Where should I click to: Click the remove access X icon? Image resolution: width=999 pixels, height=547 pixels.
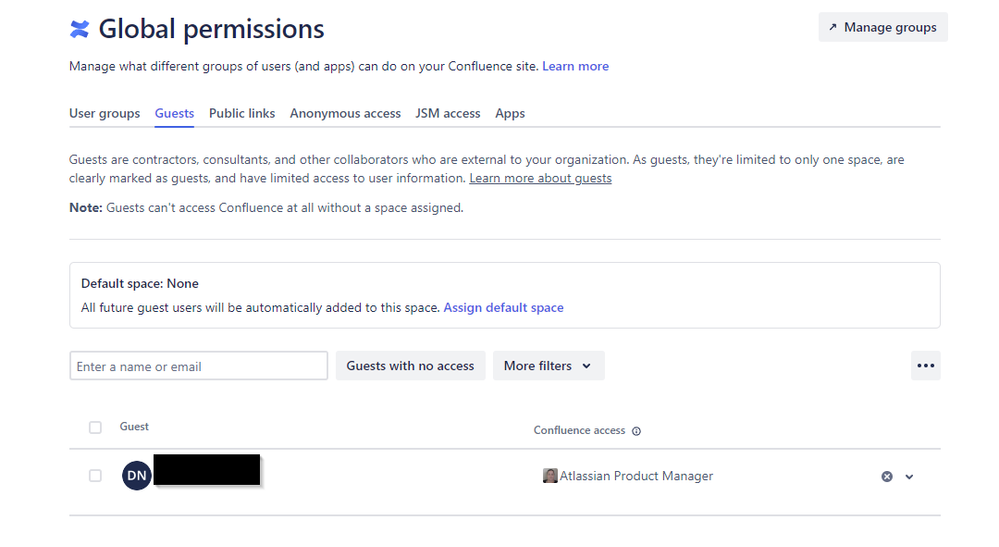coord(886,477)
